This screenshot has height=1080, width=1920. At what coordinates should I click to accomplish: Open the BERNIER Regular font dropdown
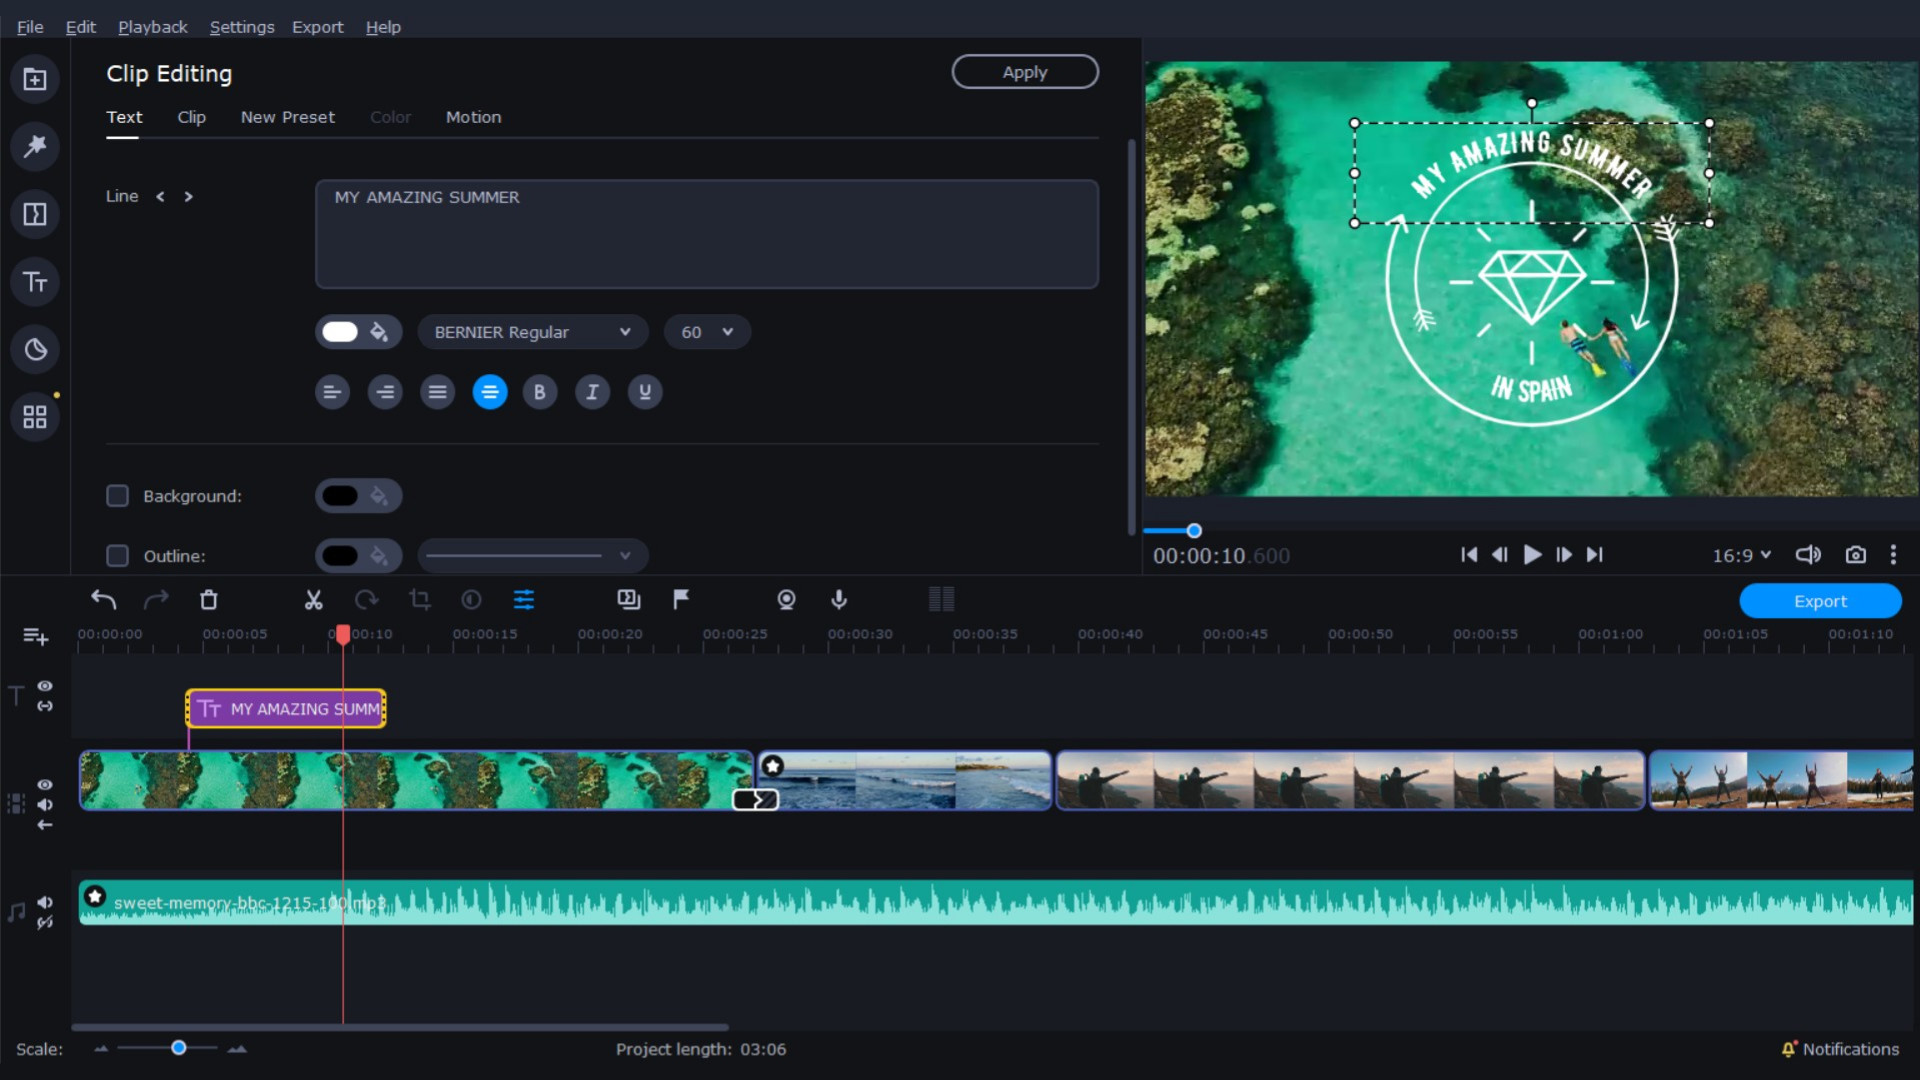tap(532, 331)
